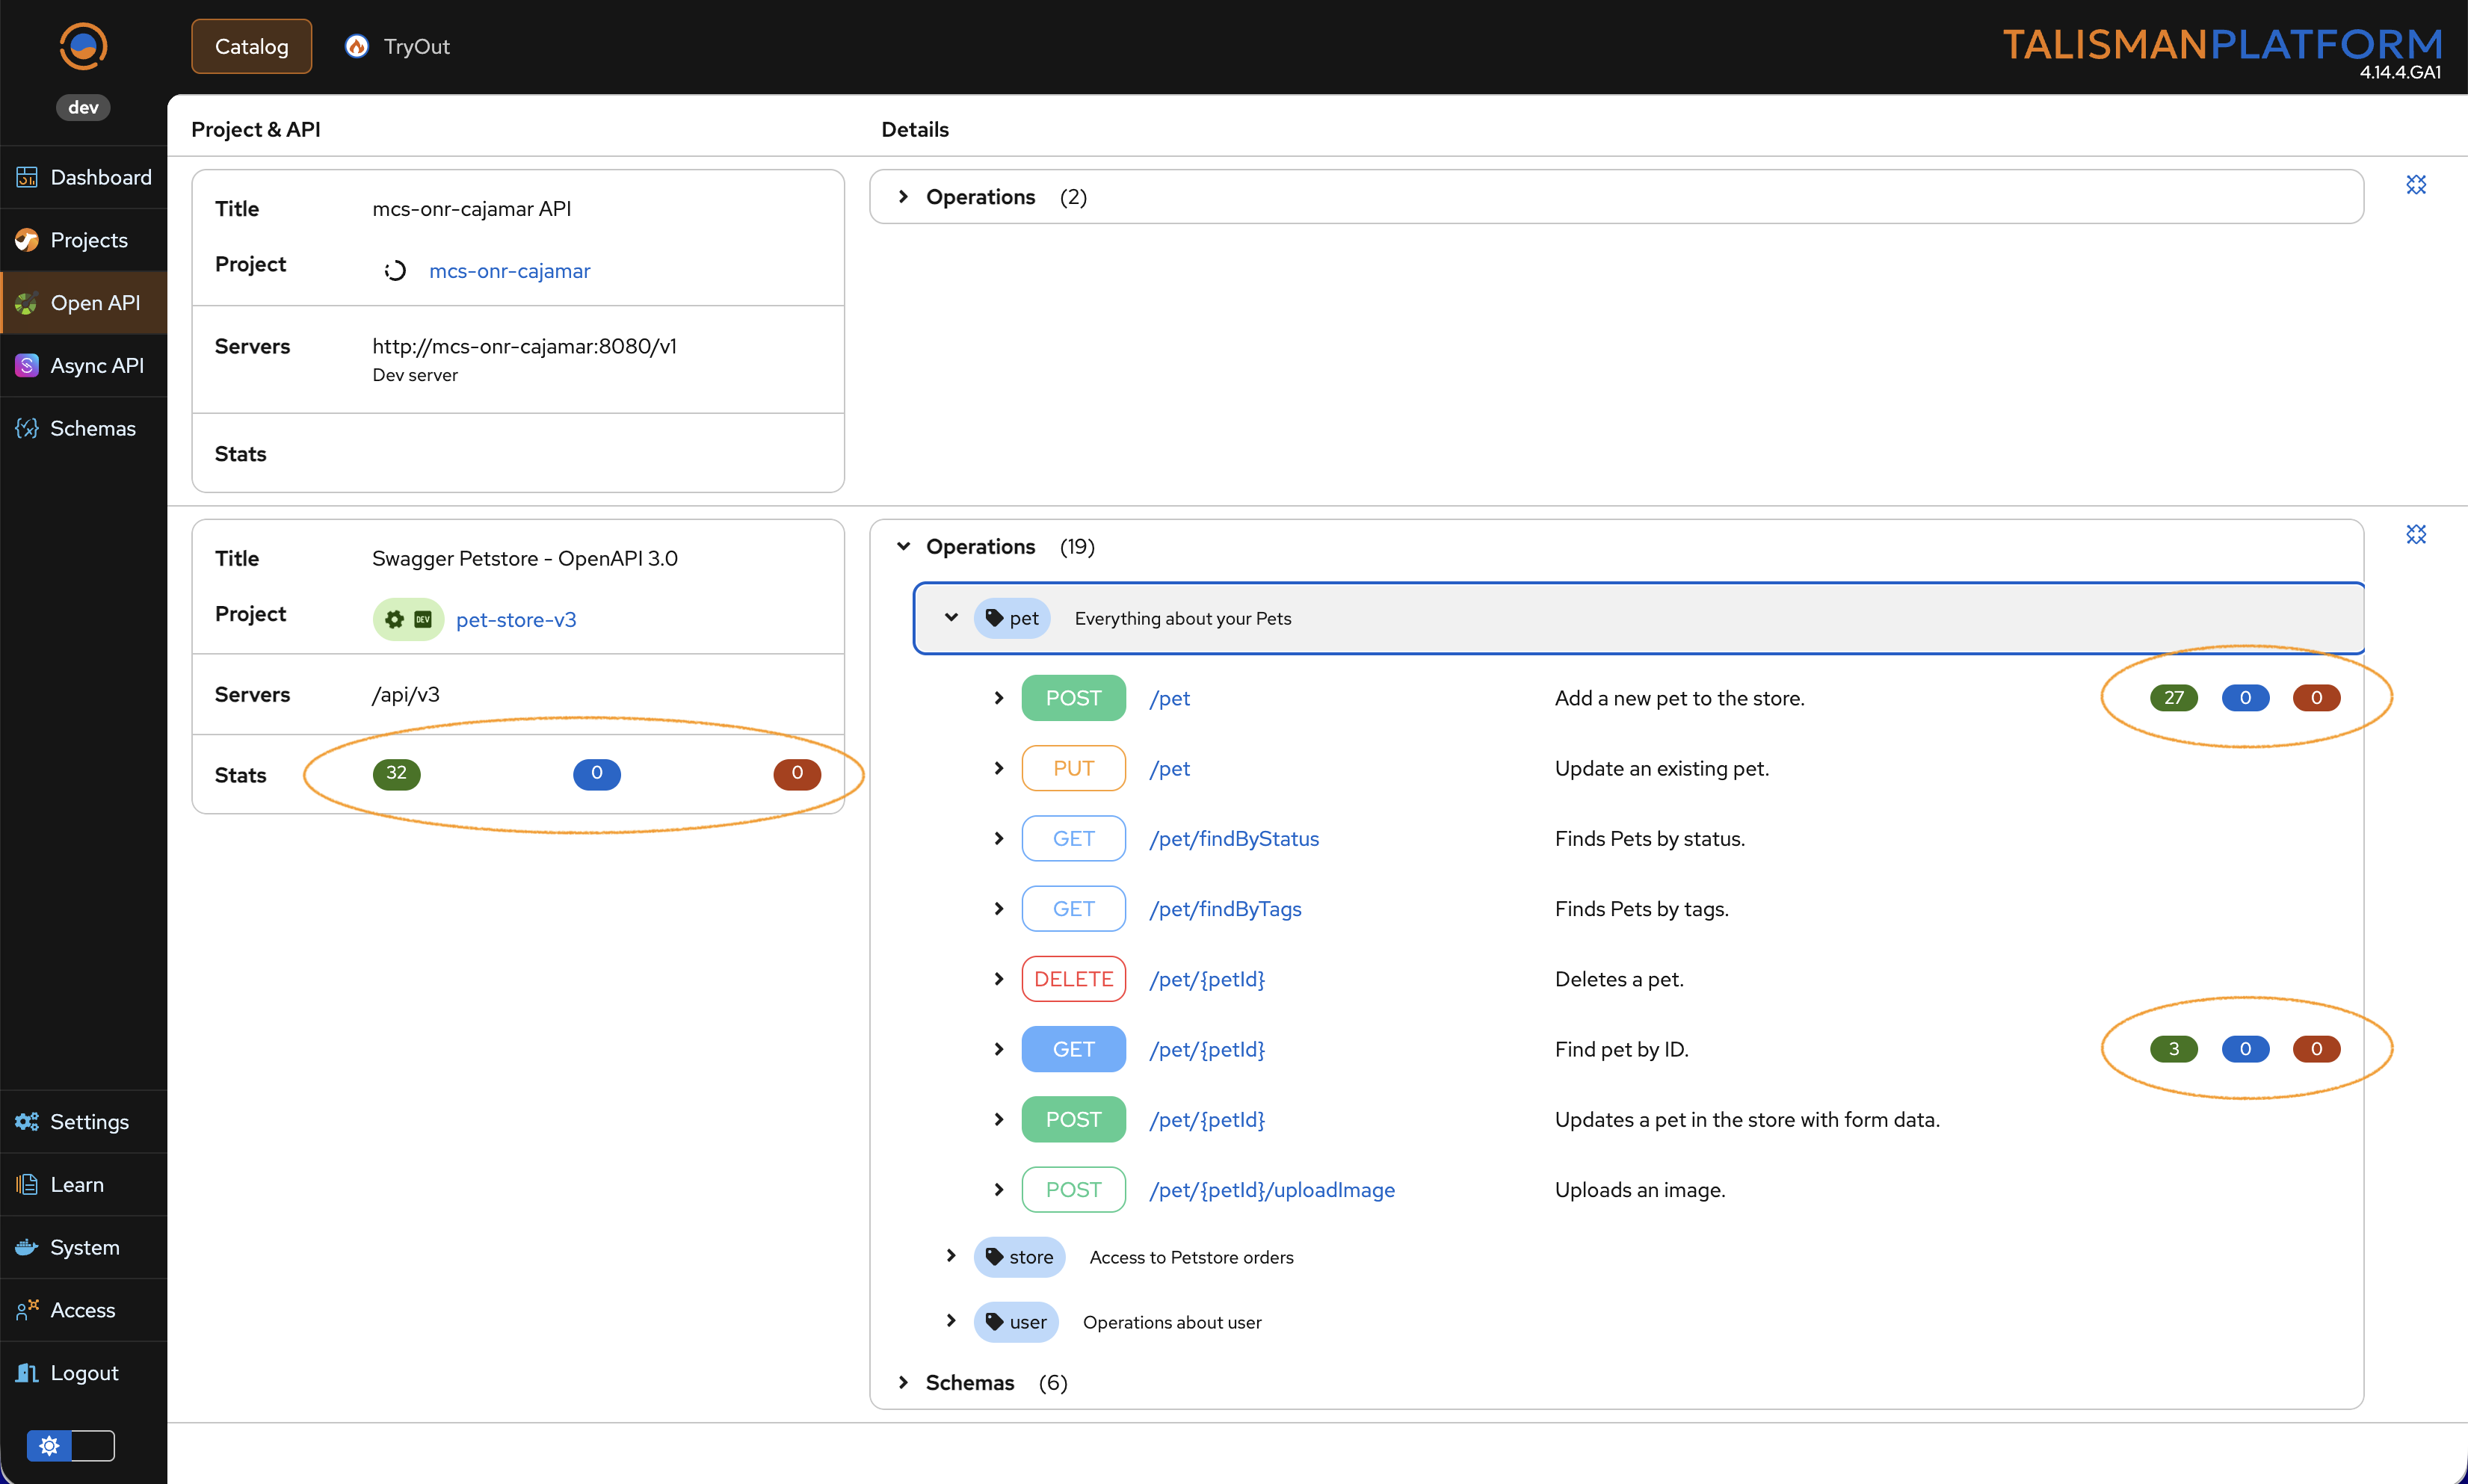Screen dimensions: 2468x1484
Task: Open the /pet/findByStatus endpoint link
Action: (x=1233, y=838)
